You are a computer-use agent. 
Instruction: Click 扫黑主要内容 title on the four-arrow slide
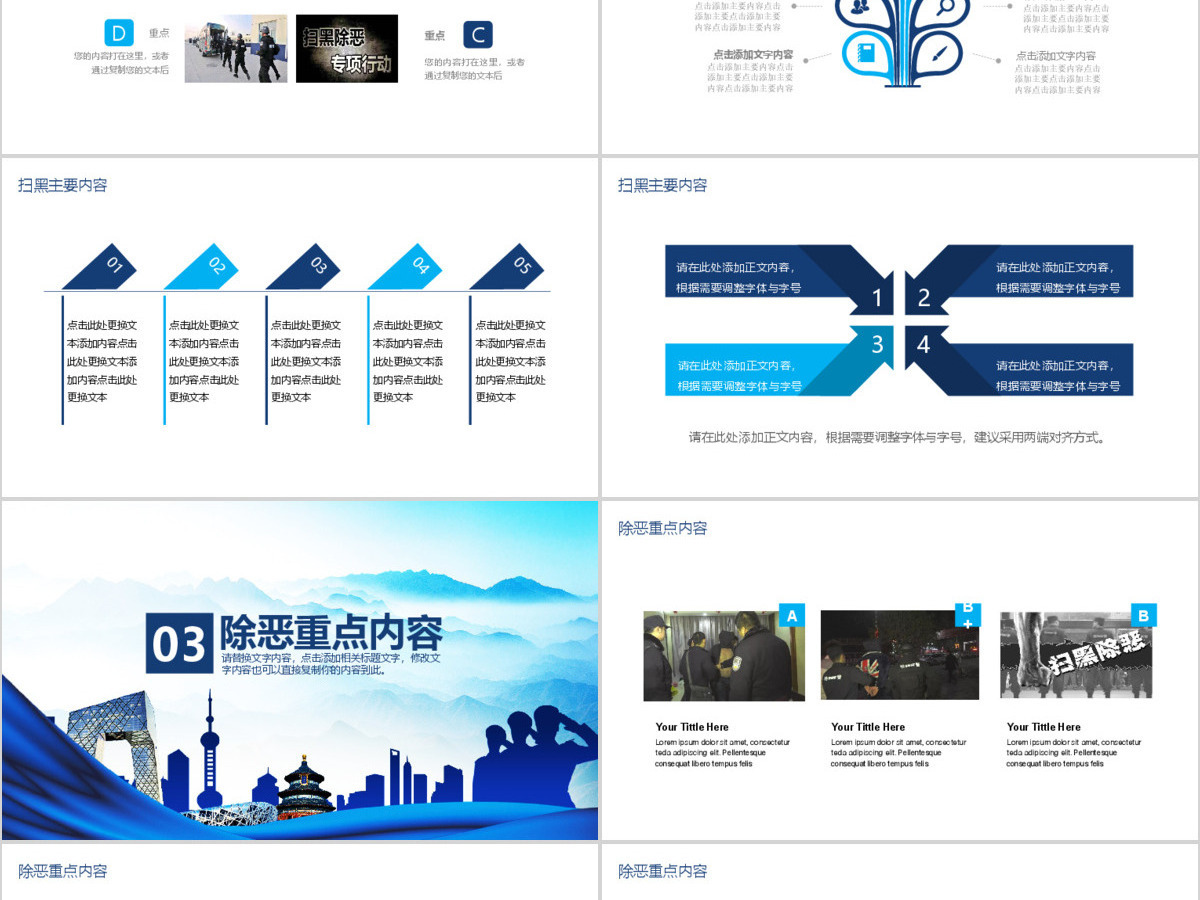pos(662,185)
